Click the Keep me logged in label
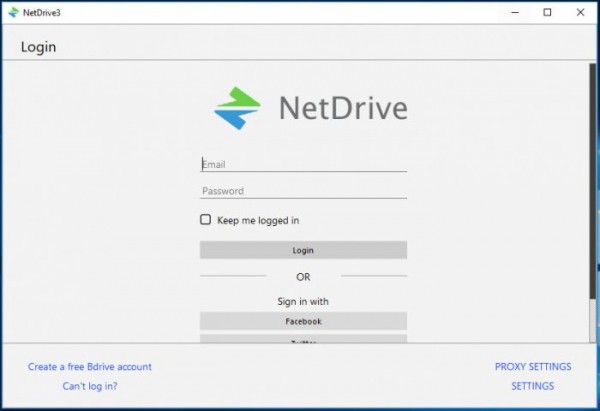600x411 pixels. pyautogui.click(x=258, y=220)
